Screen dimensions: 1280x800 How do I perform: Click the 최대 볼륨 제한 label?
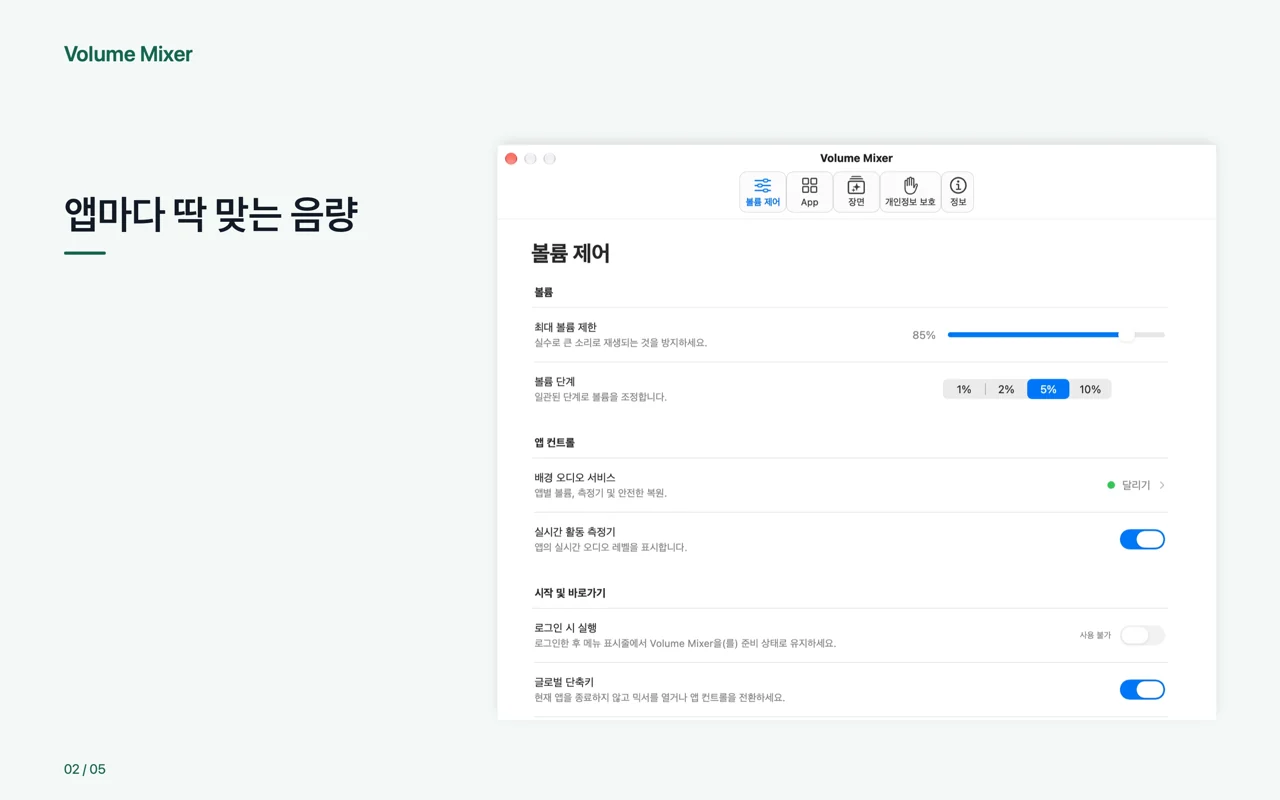pos(565,328)
